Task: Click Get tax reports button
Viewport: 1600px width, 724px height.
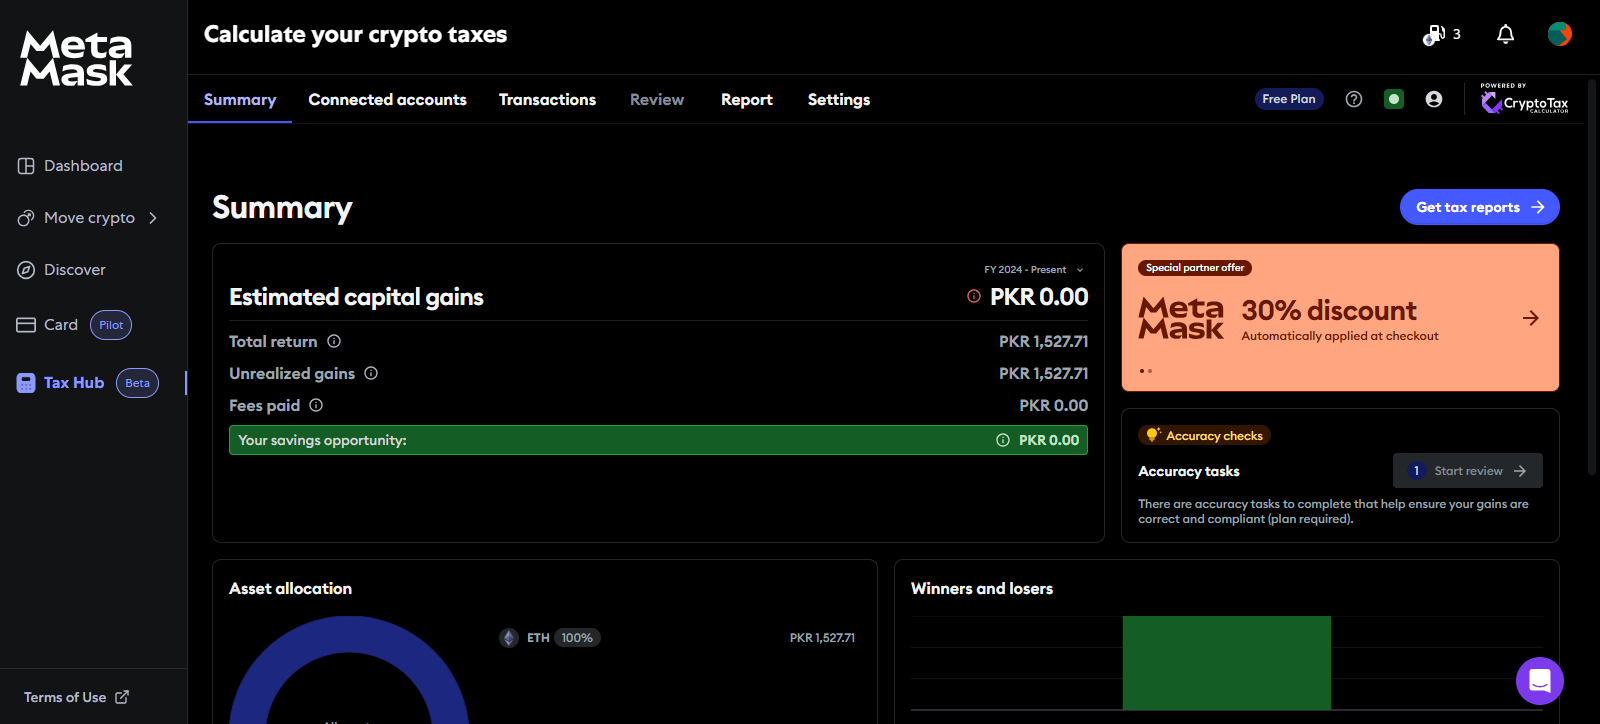Action: tap(1480, 207)
